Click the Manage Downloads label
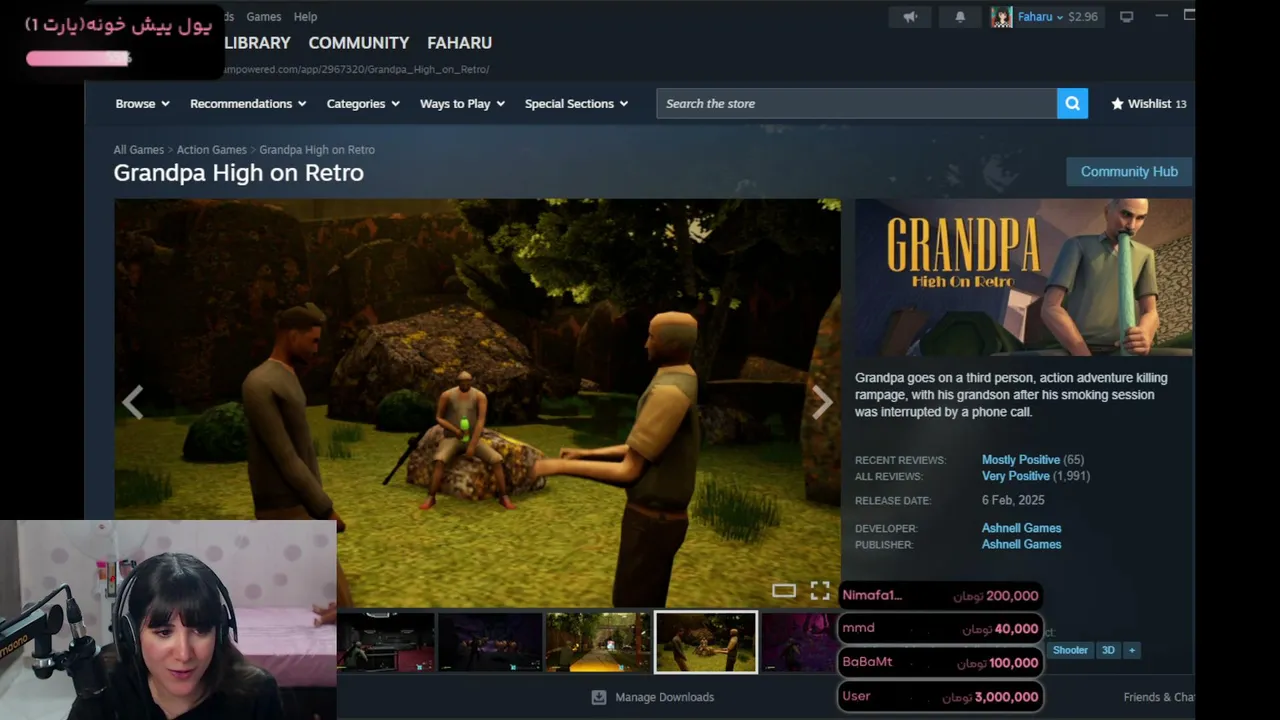Viewport: 1280px width, 720px height. point(665,697)
